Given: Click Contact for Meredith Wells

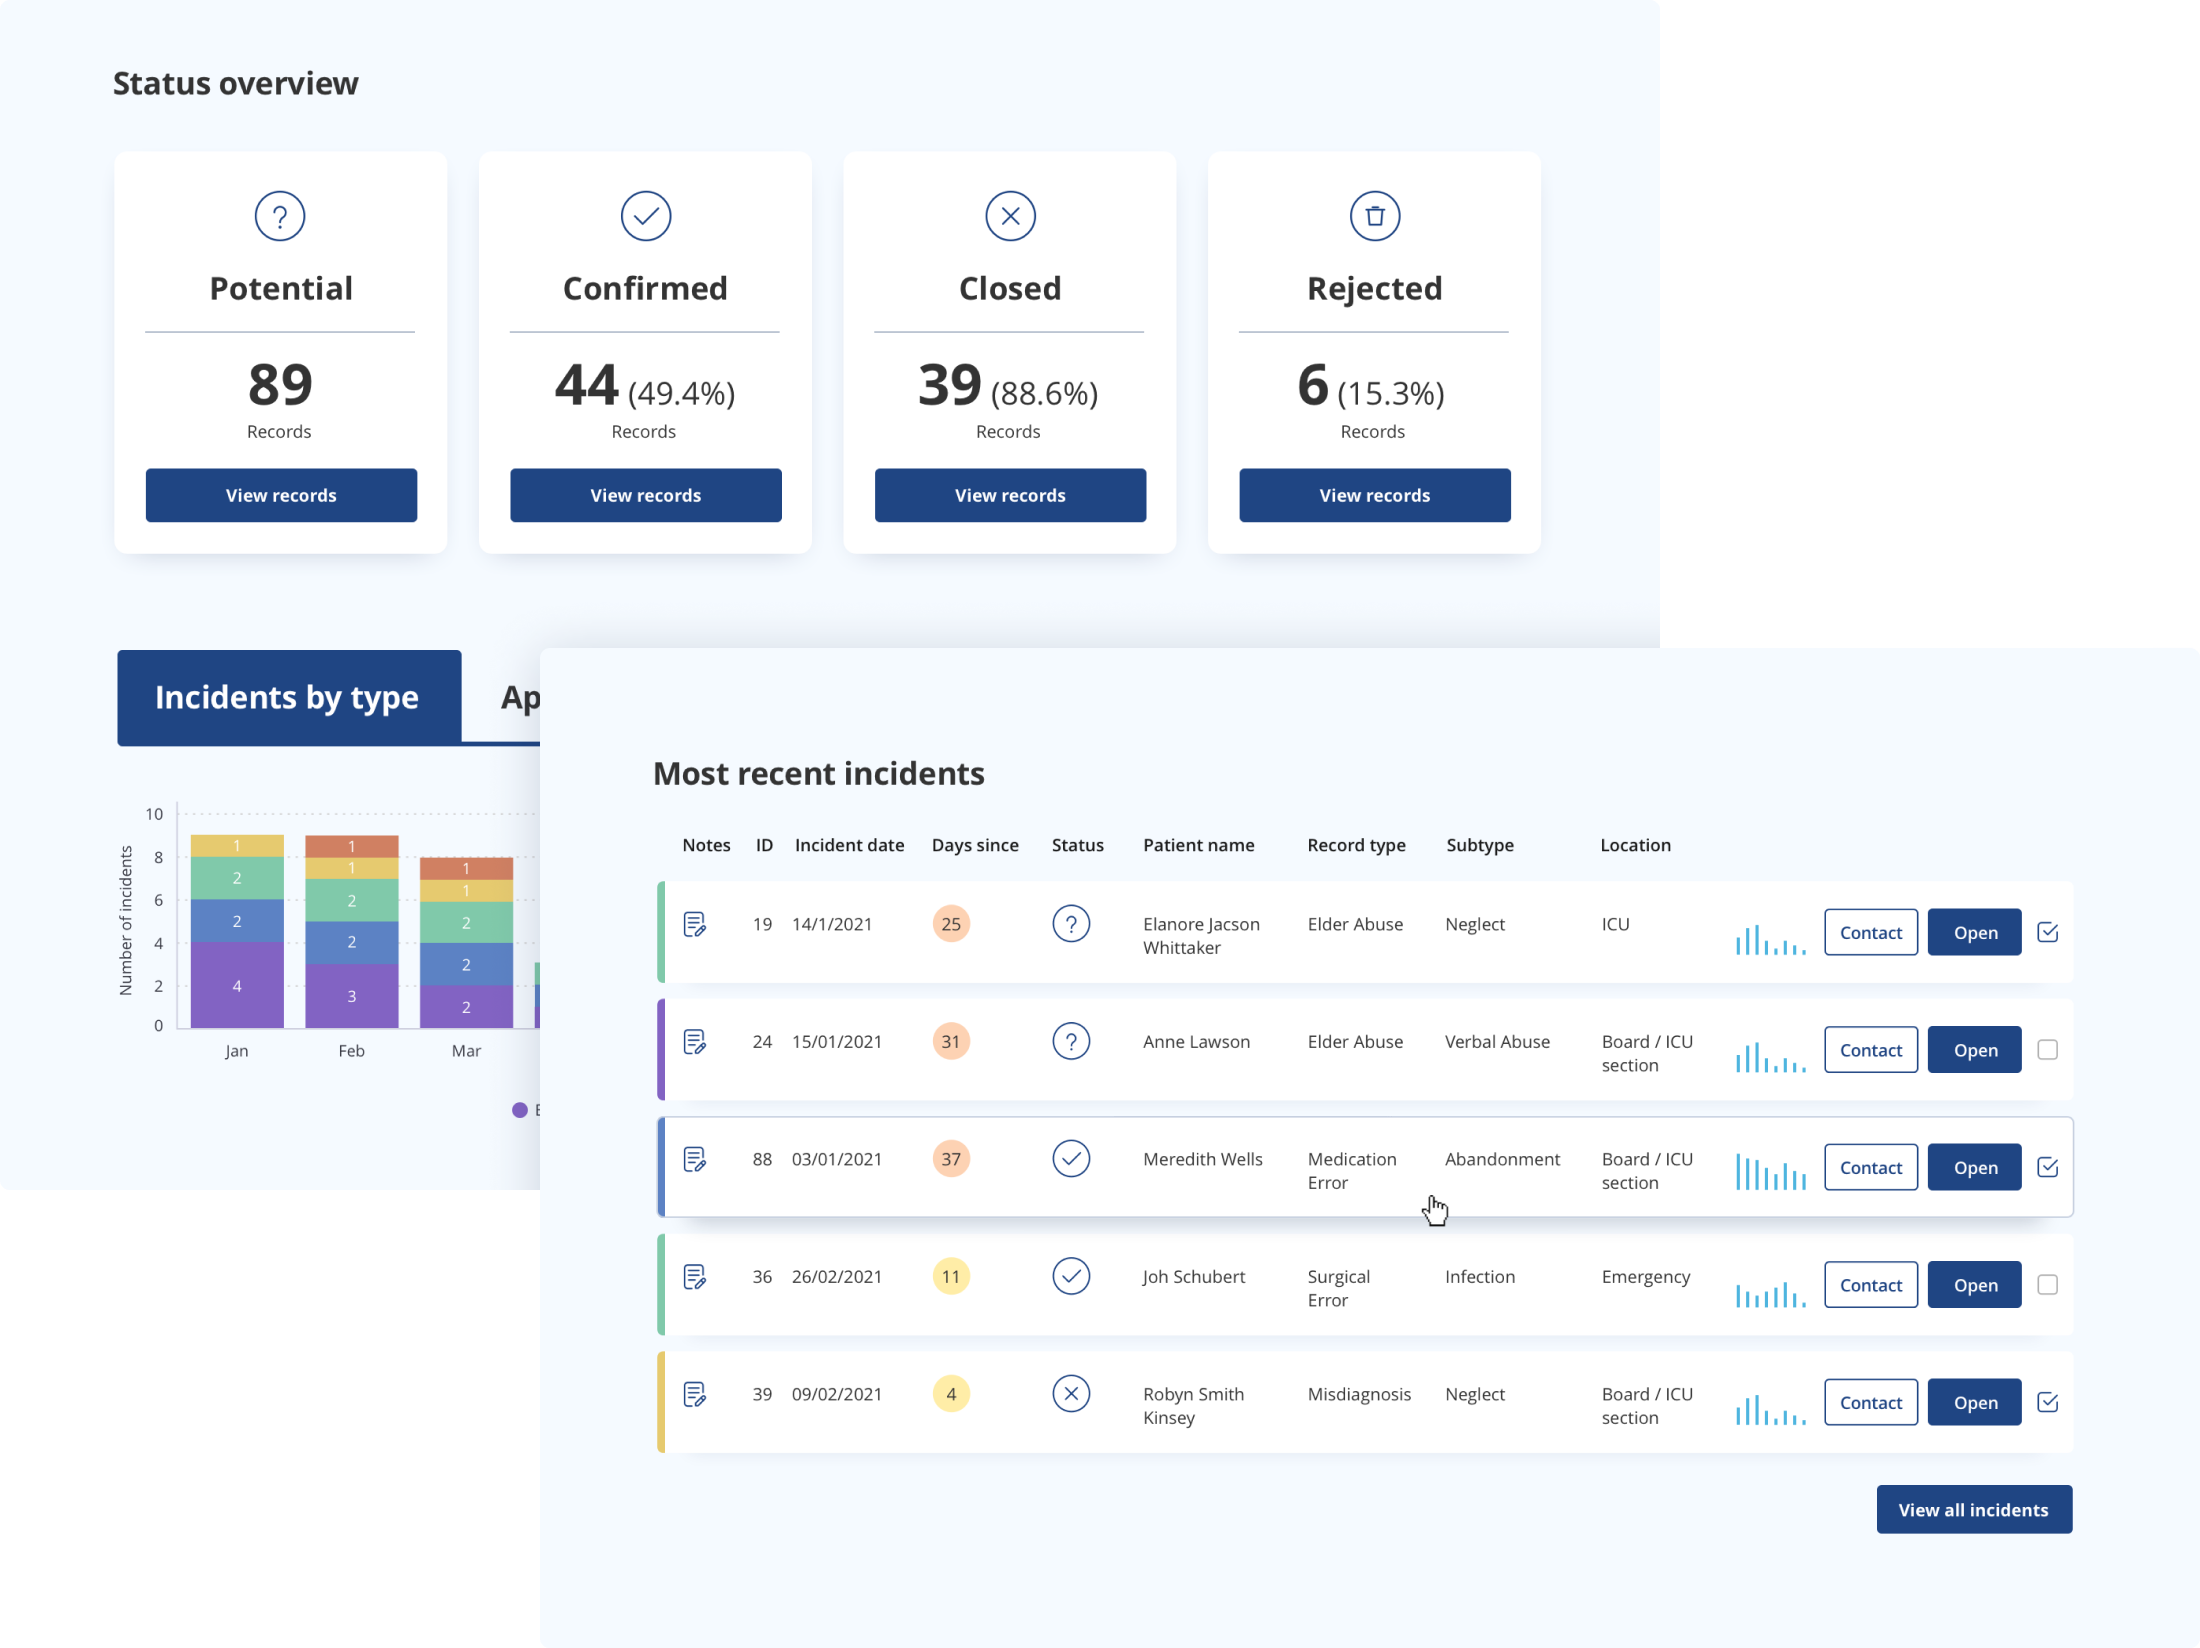Looking at the screenshot, I should click(x=1870, y=1167).
